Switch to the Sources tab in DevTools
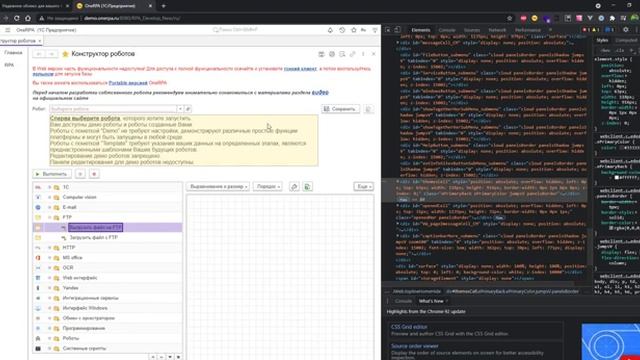The height and width of the screenshot is (360, 640). click(471, 30)
